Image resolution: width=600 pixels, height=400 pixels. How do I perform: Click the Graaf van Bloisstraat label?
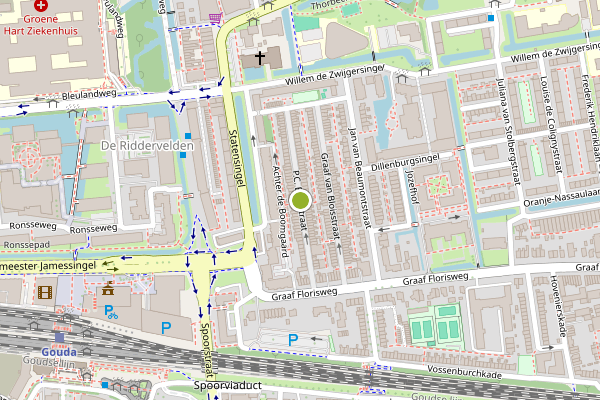click(x=330, y=196)
